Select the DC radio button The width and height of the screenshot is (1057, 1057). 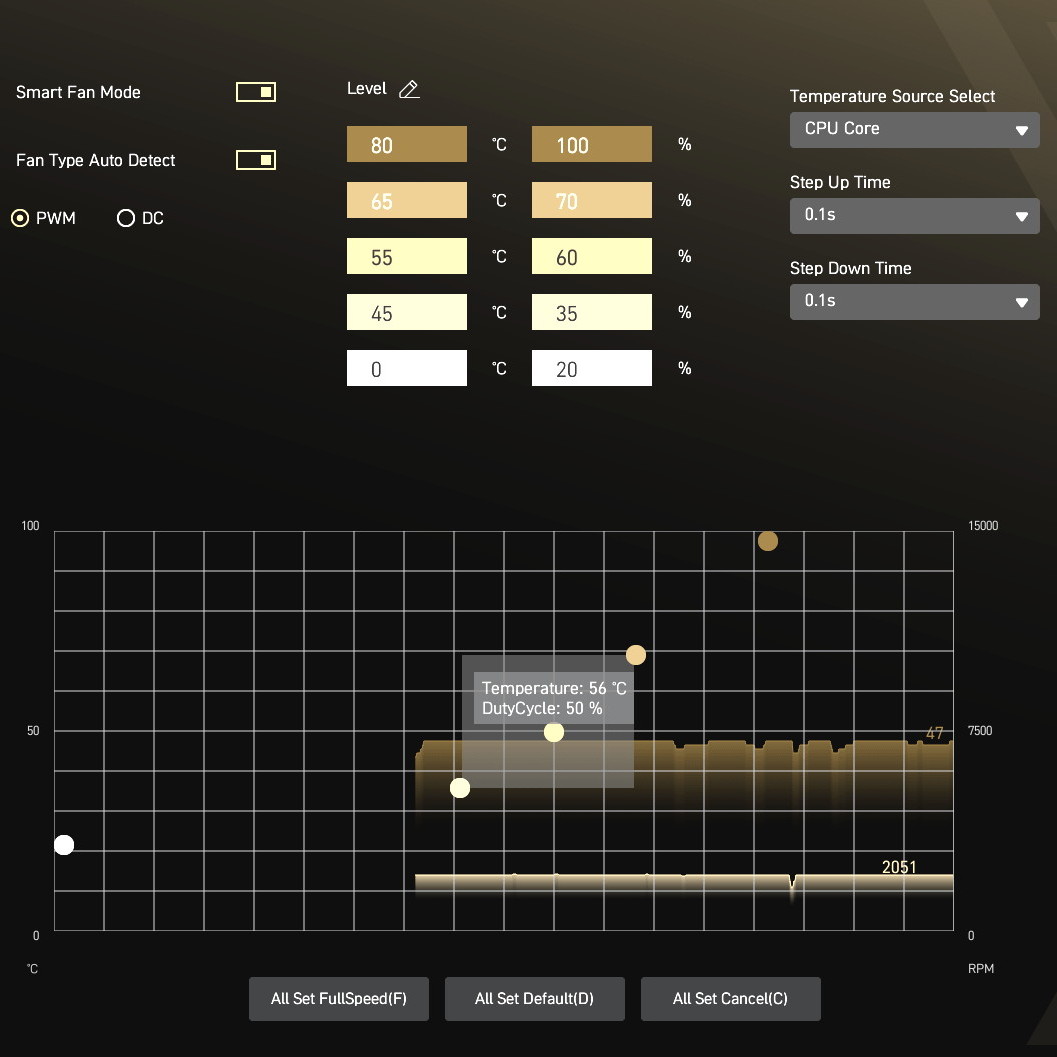click(x=126, y=218)
